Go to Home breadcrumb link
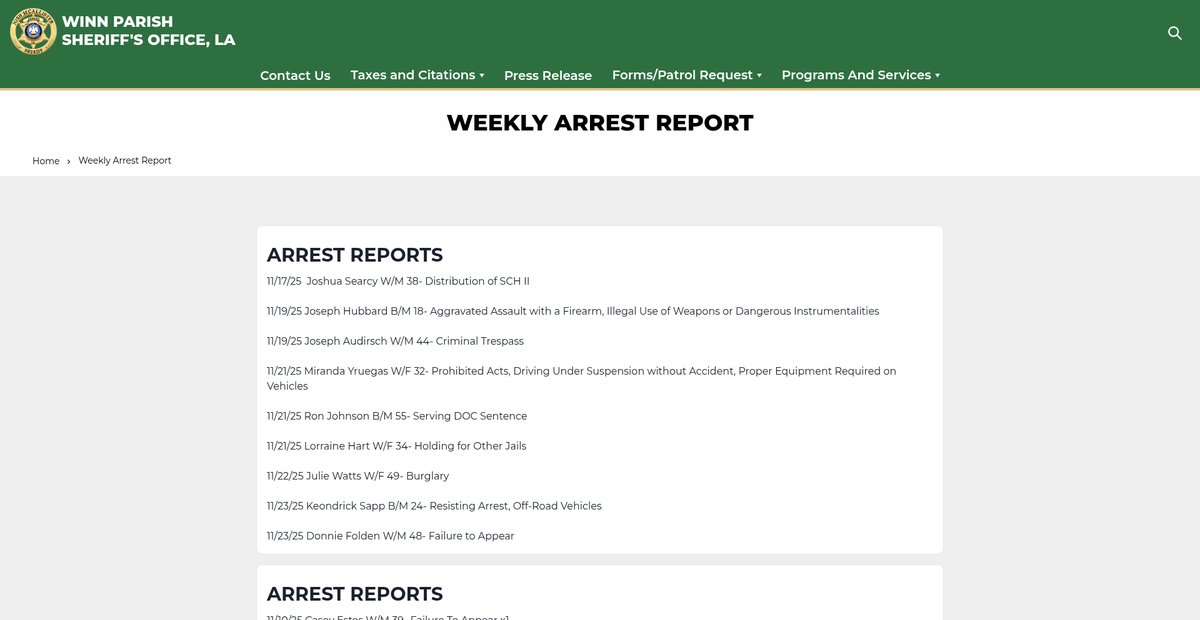This screenshot has height=620, width=1200. [x=46, y=161]
